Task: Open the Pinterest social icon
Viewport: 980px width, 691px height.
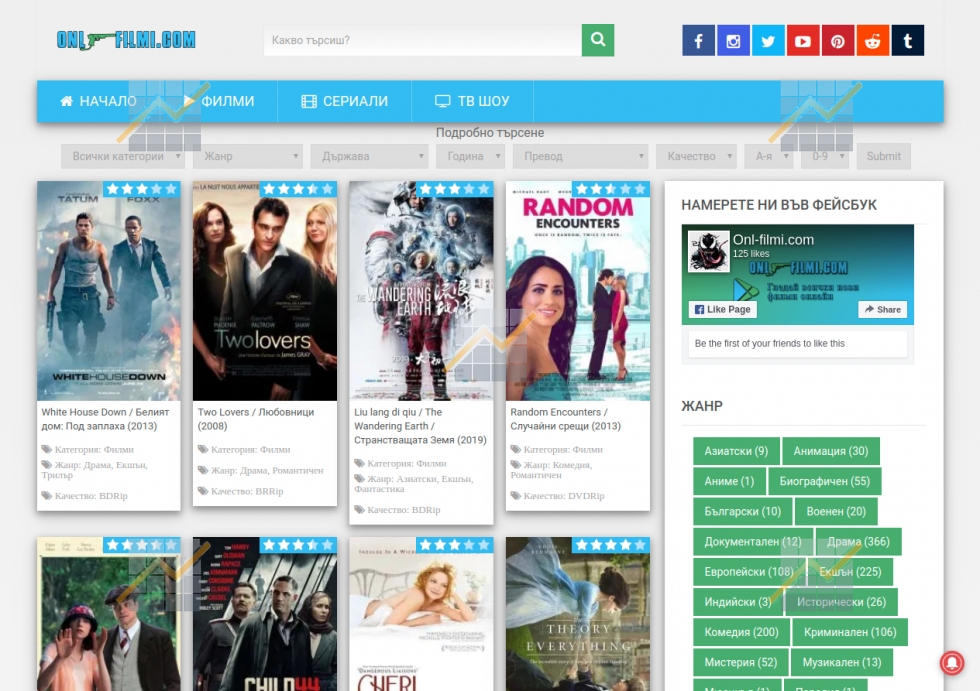Action: [x=838, y=41]
